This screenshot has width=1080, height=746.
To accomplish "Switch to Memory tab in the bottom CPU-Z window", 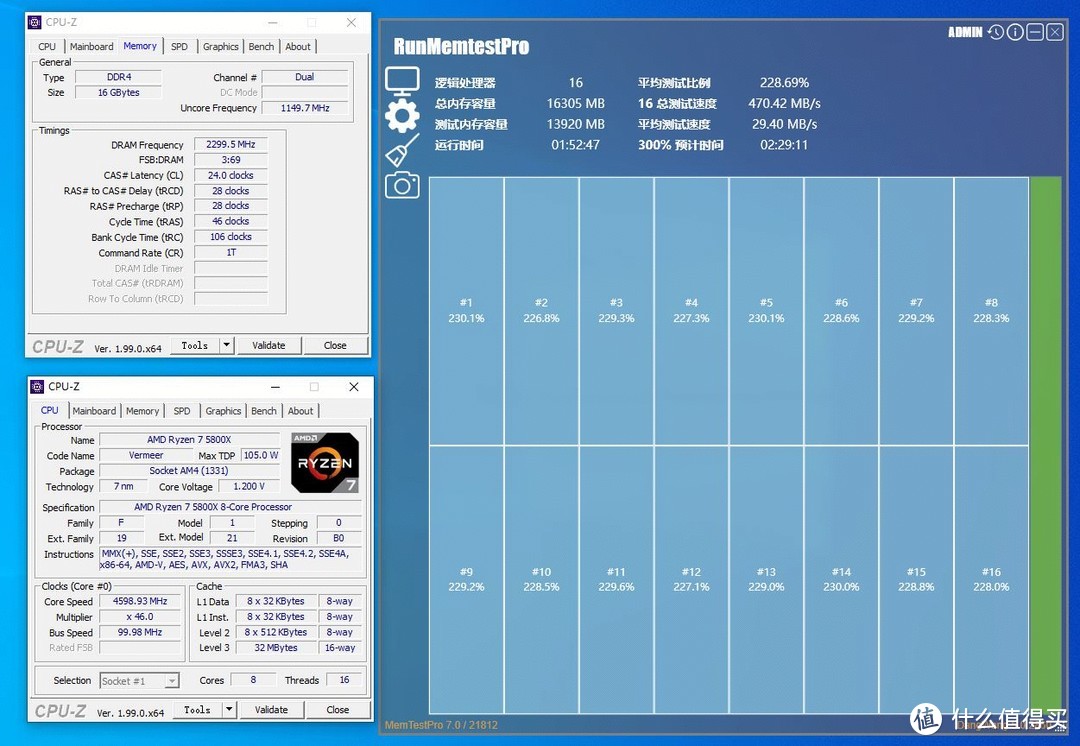I will (143, 411).
